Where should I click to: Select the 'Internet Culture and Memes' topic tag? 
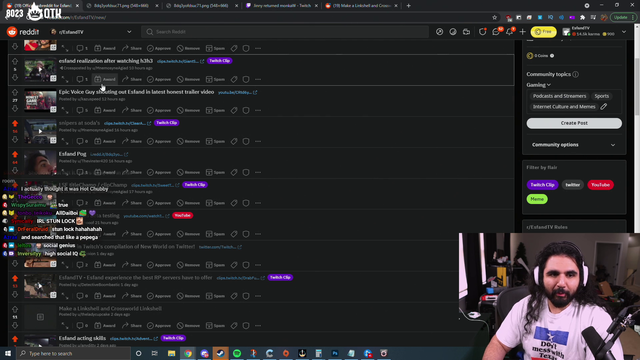click(x=564, y=107)
